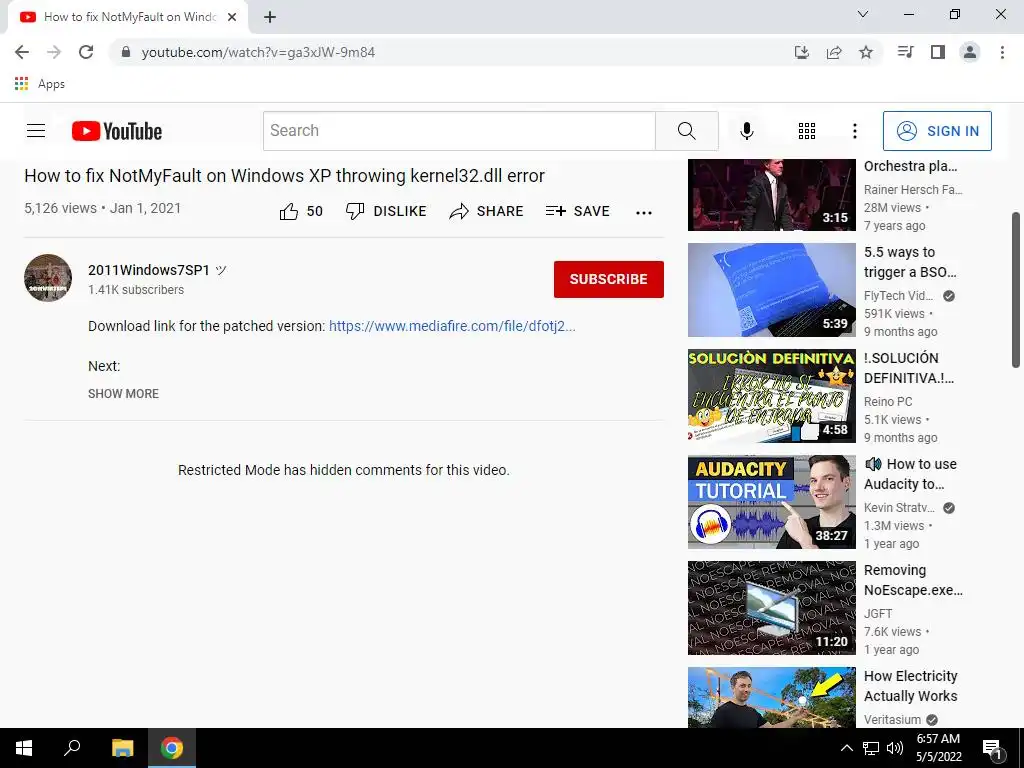Open a new browser tab
Image resolution: width=1024 pixels, height=768 pixels.
click(x=270, y=17)
